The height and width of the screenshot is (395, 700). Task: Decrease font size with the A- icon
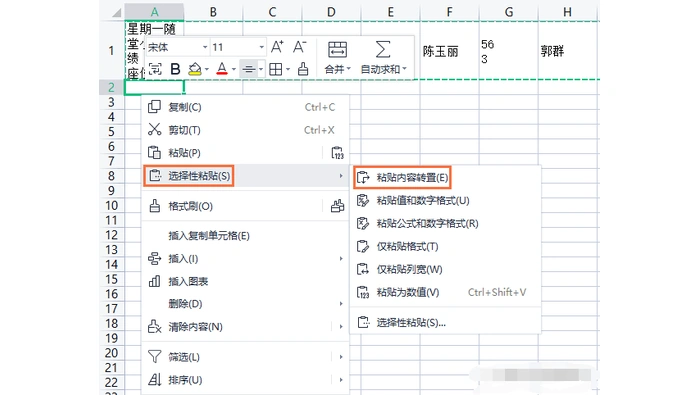tap(299, 47)
